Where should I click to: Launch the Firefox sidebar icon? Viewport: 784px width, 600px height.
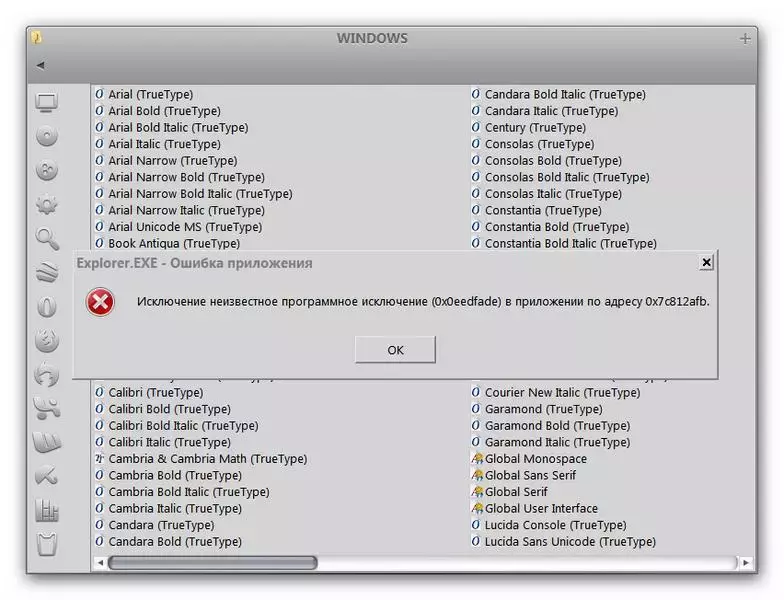pos(47,340)
